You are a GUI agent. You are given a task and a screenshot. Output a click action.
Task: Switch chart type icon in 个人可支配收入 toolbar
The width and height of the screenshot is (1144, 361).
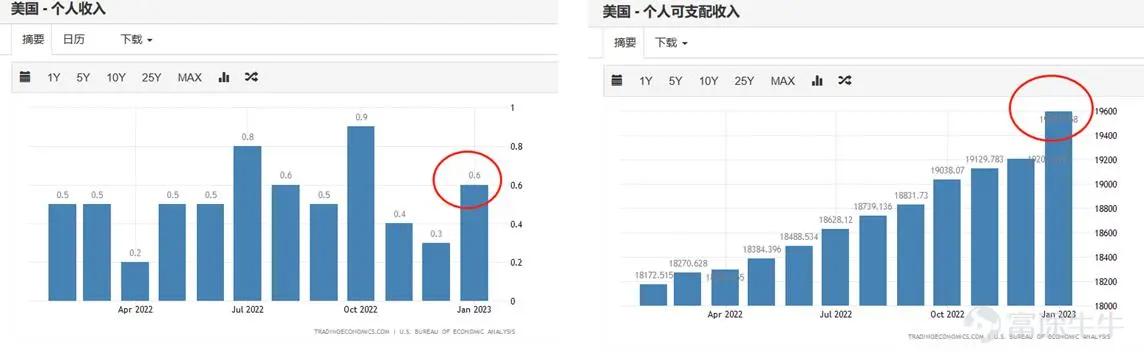817,80
